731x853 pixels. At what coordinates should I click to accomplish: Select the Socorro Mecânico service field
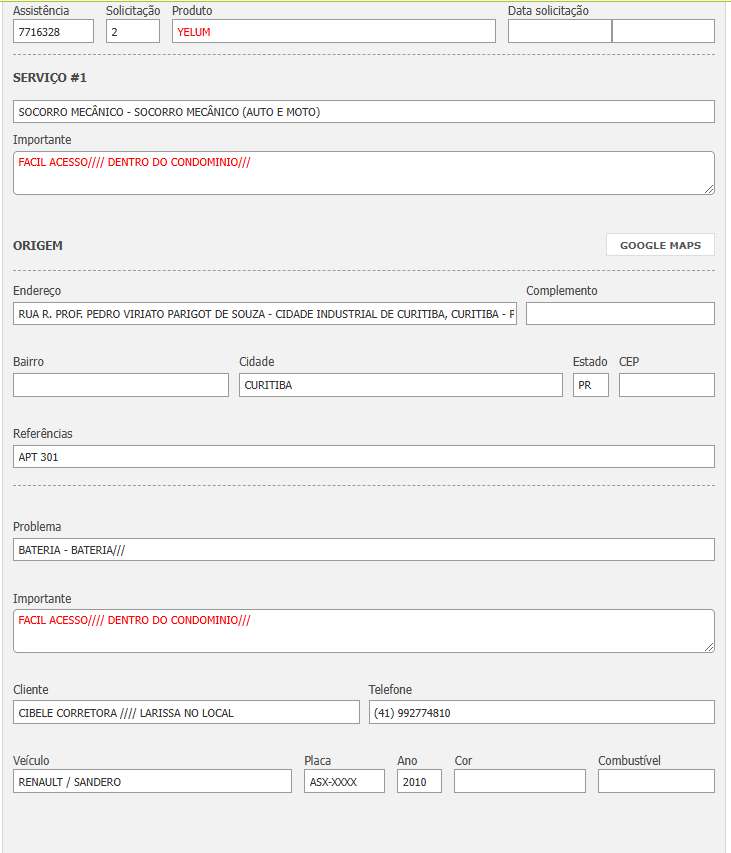point(363,112)
